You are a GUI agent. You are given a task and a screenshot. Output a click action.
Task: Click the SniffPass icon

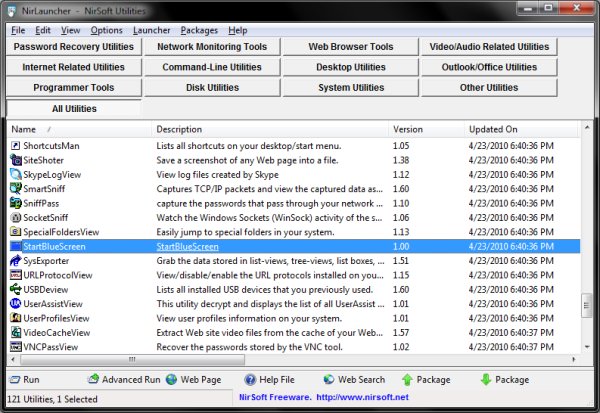pos(15,203)
